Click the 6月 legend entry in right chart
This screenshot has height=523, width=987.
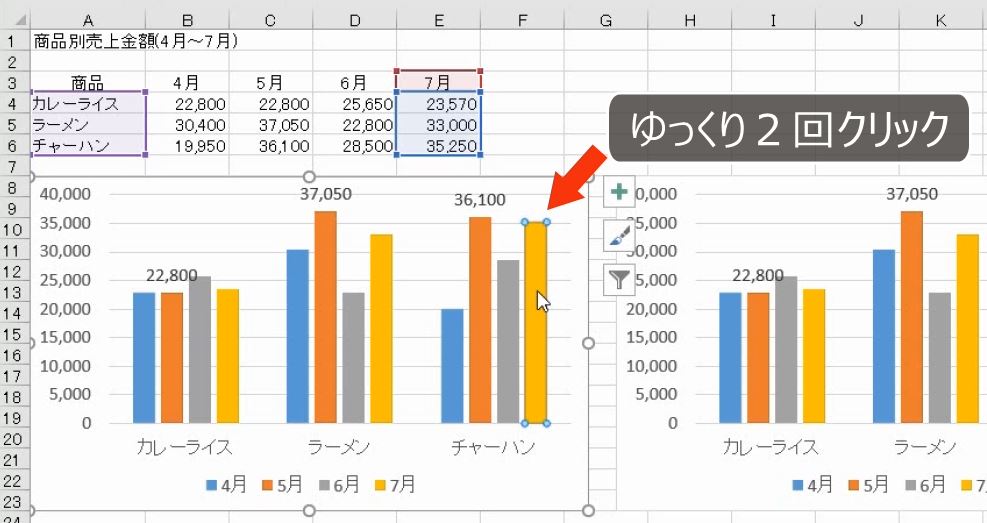pos(925,485)
